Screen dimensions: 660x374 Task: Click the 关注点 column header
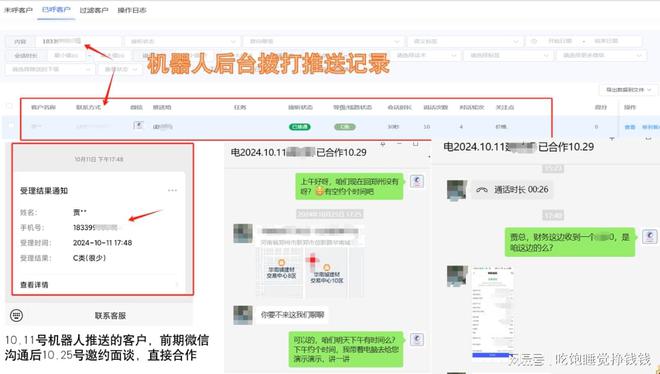[x=504, y=107]
